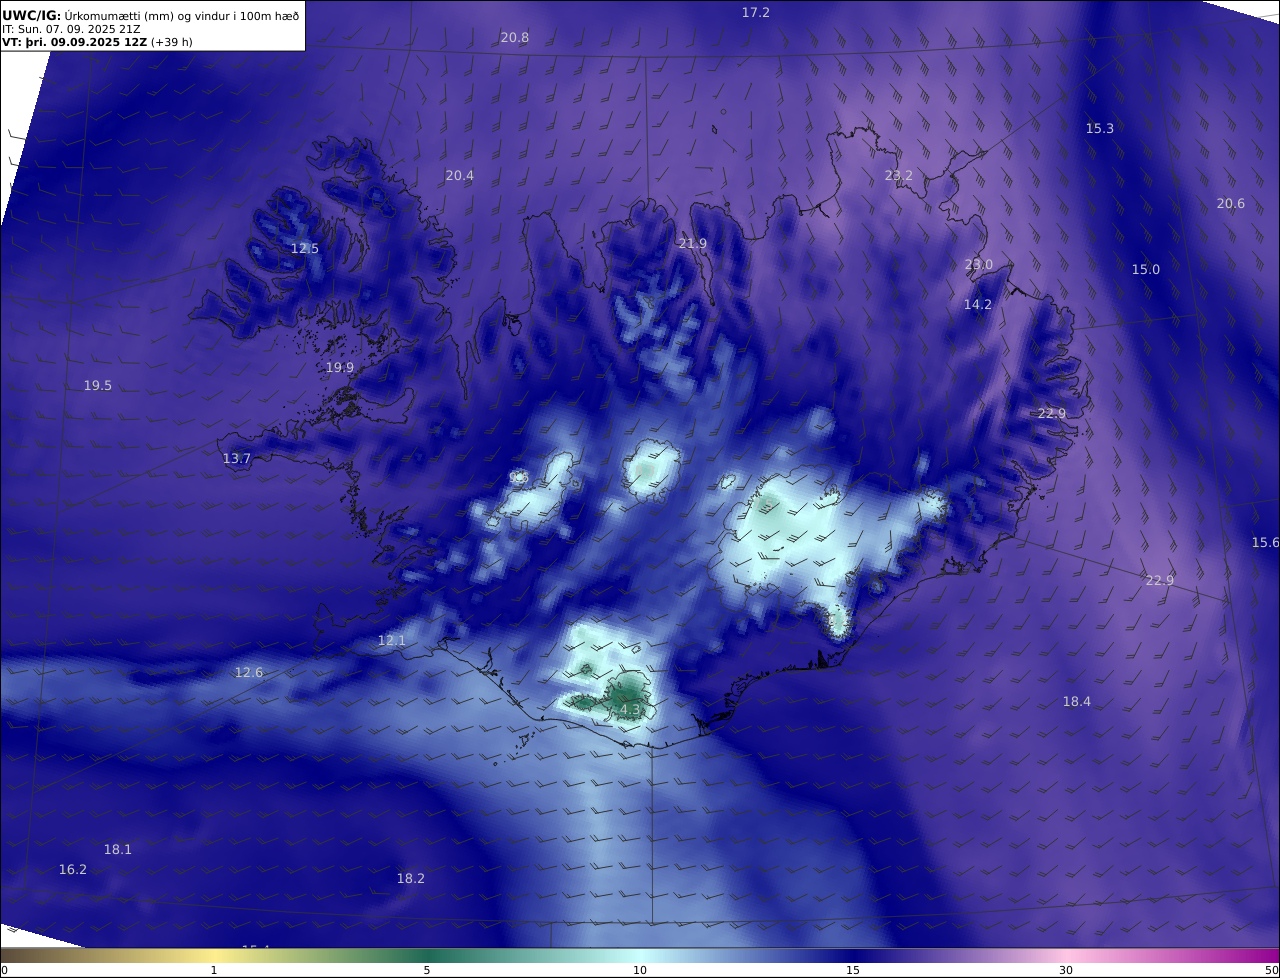Image resolution: width=1280 pixels, height=978 pixels.
Task: Select the 17.2 value label
Action: (x=756, y=12)
